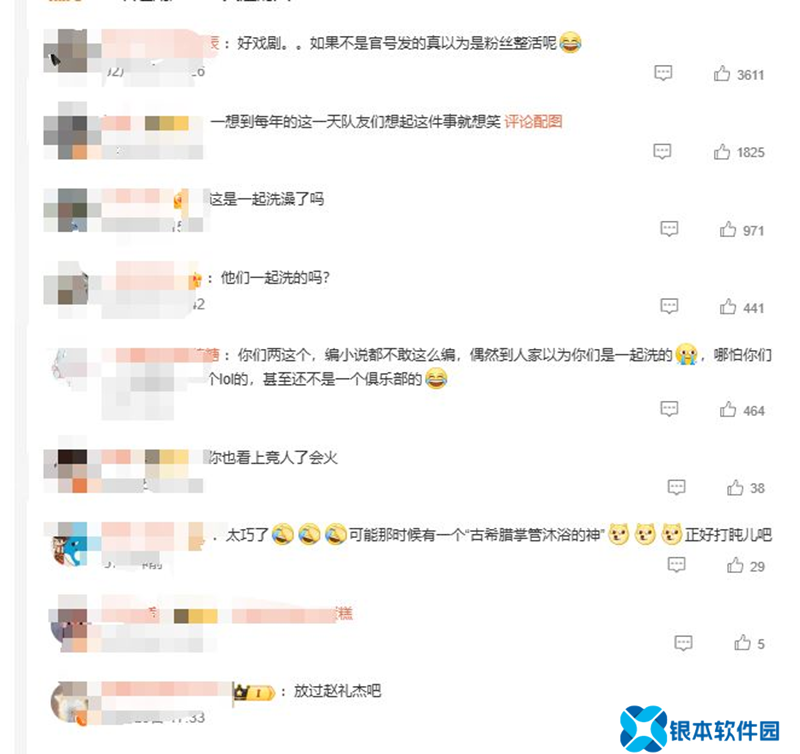
Task: Like the comment with 464 likes
Action: [728, 409]
